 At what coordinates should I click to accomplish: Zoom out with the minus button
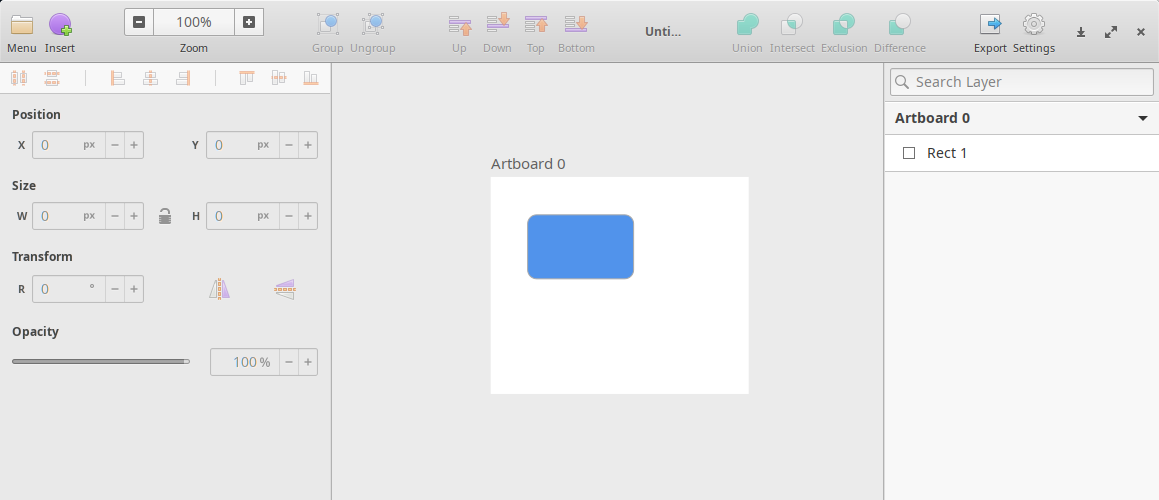tap(139, 22)
